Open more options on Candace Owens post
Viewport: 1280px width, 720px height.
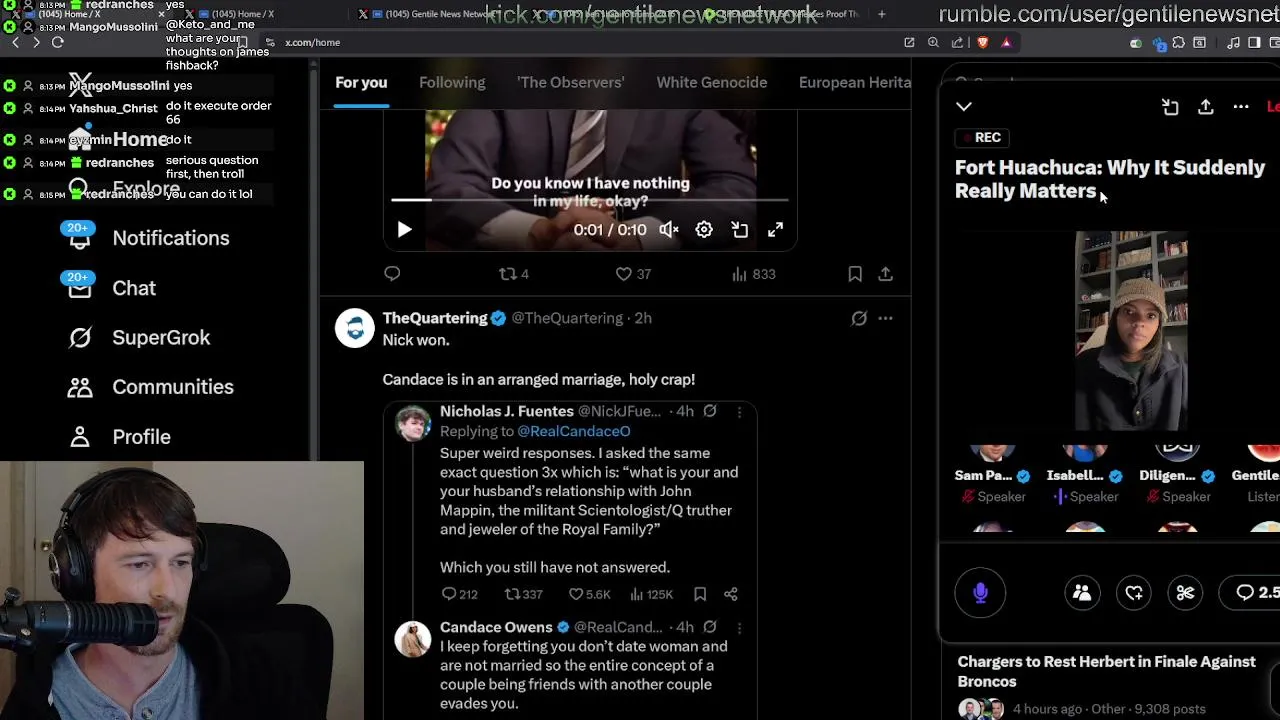[x=739, y=627]
